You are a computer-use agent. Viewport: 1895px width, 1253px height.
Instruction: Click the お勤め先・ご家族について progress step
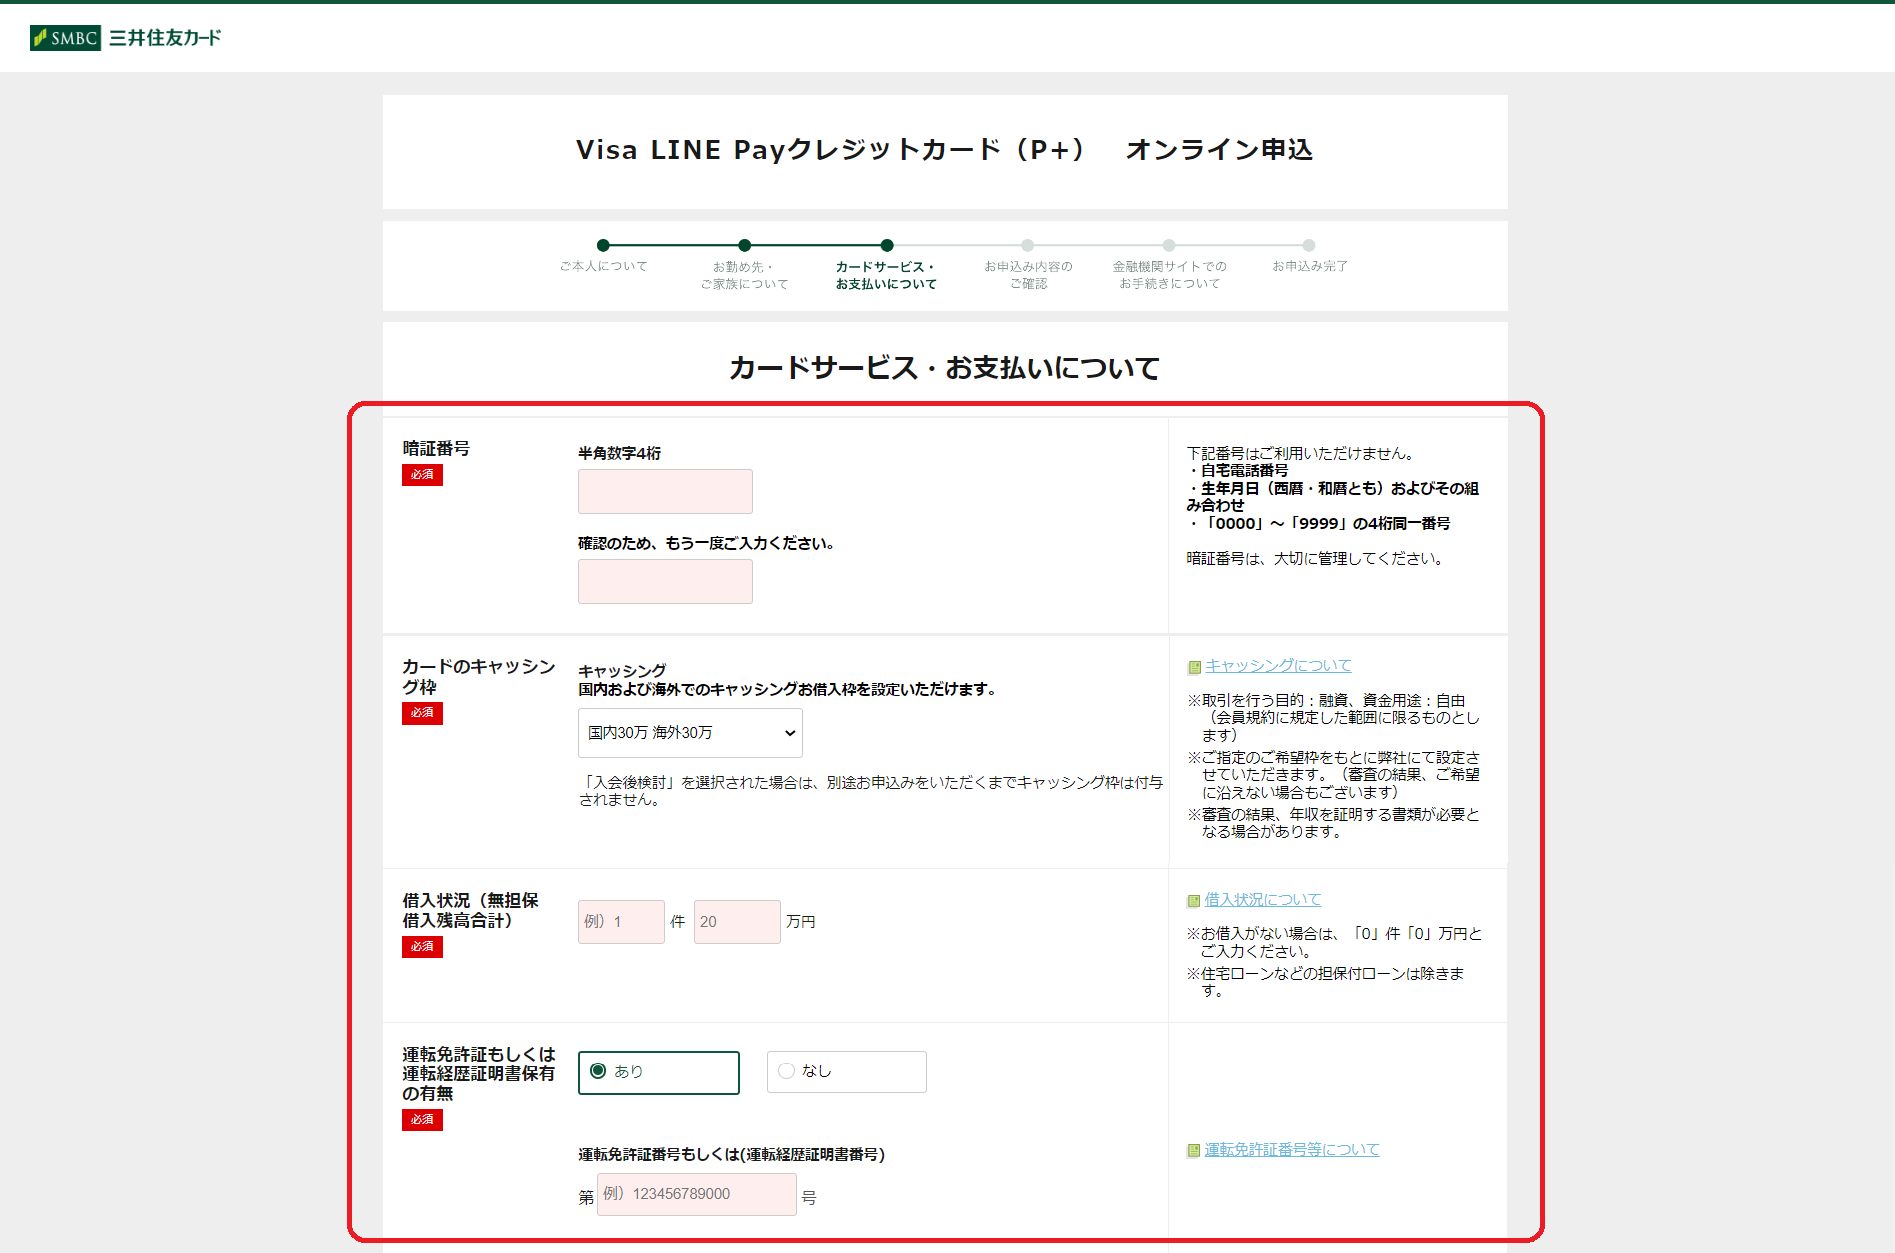point(744,265)
